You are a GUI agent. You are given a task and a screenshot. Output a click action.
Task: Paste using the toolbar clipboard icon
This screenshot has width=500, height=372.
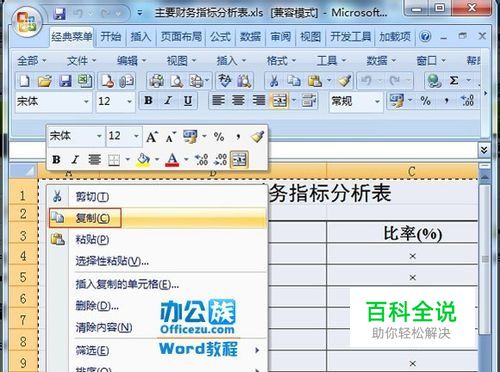315,81
